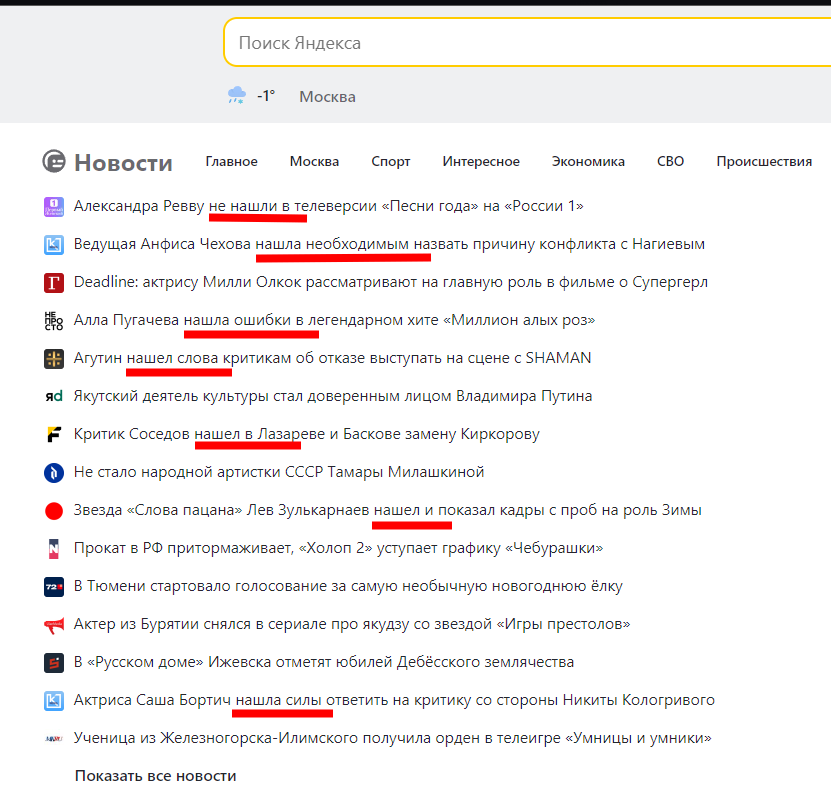The height and width of the screenshot is (806, 831).
Task: Open Deadline headline about Милли Олкок Супергерл
Action: 391,282
